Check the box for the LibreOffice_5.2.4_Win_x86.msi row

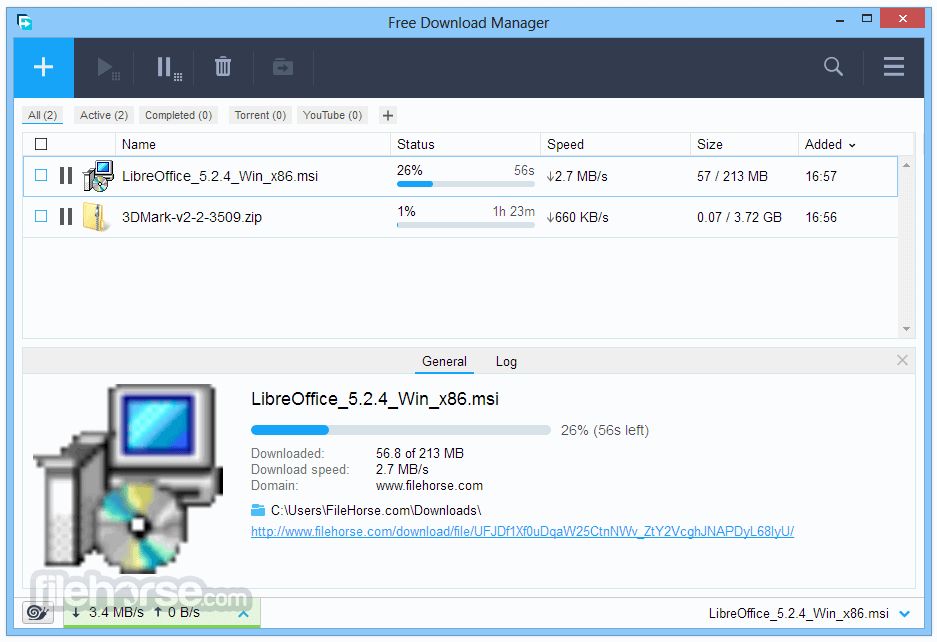41,175
